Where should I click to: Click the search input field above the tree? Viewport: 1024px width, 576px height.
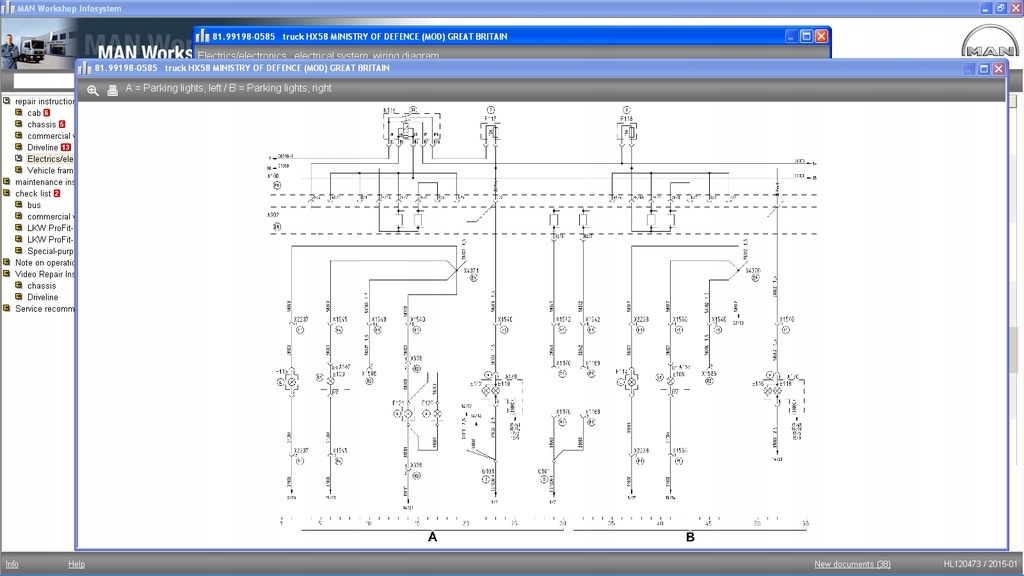pos(44,81)
